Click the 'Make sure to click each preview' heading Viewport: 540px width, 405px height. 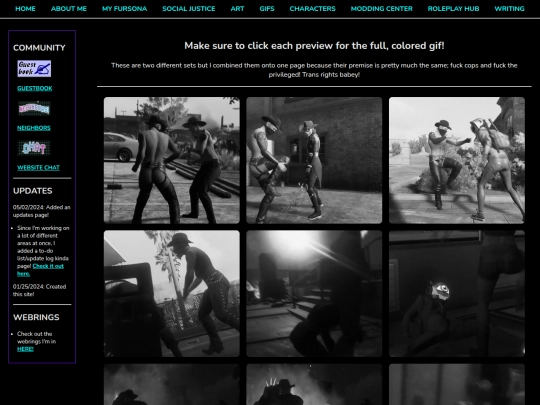314,45
